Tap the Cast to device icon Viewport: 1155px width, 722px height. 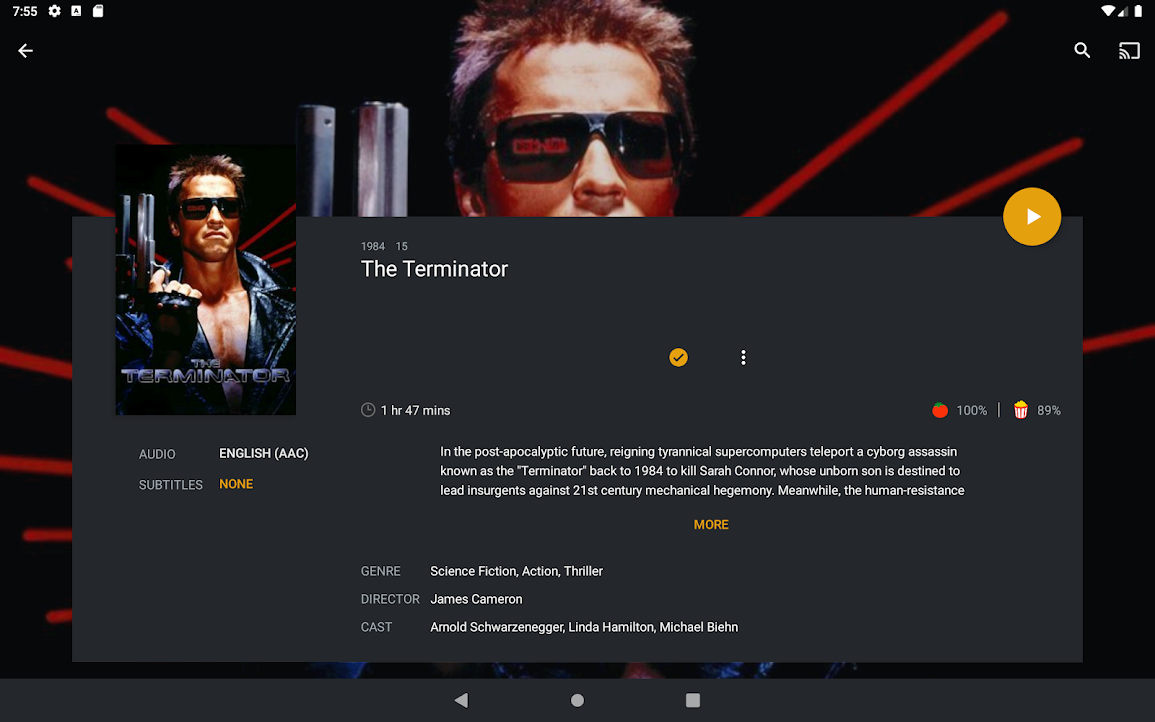click(x=1129, y=51)
